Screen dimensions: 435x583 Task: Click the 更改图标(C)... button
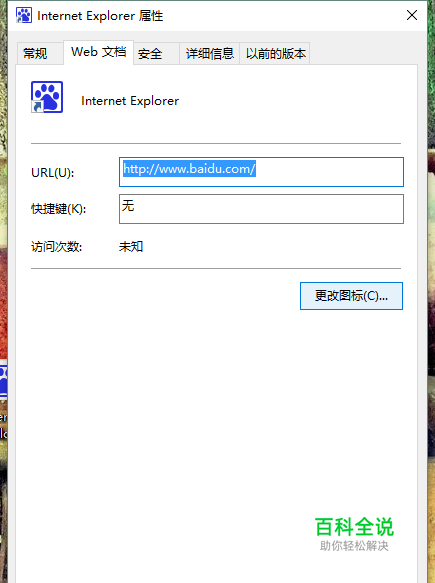pos(351,296)
